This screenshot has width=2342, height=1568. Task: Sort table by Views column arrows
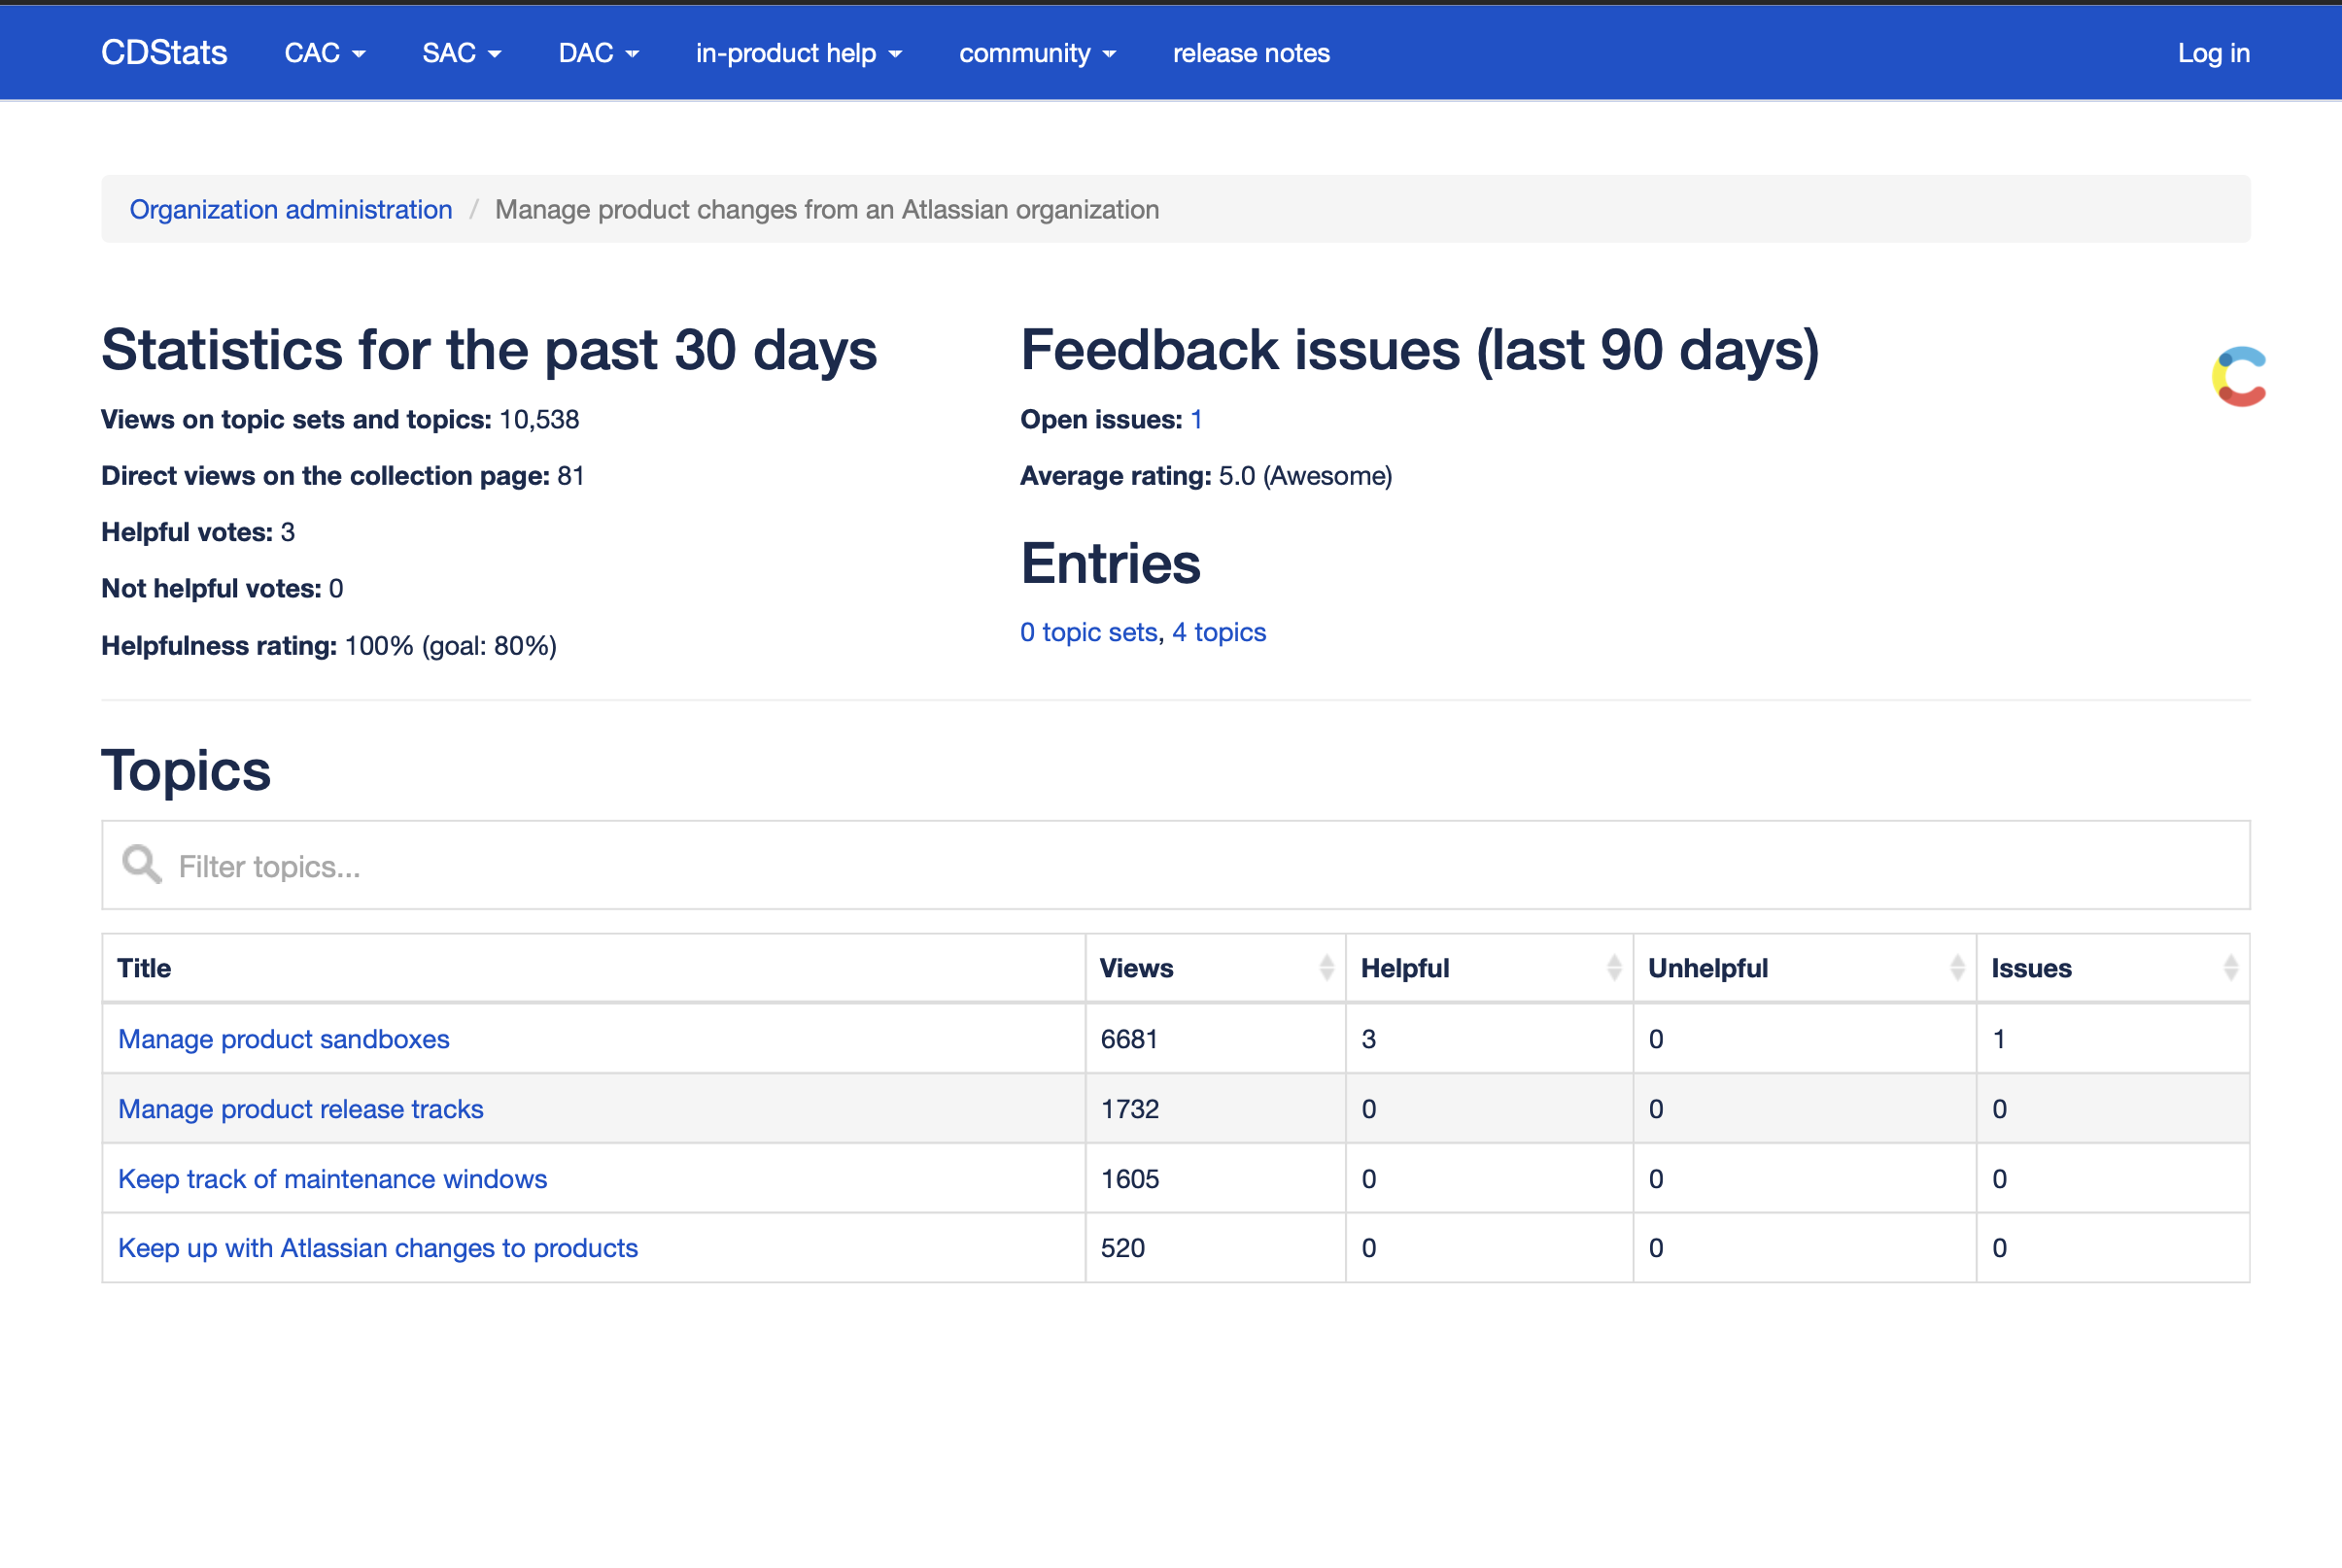(1326, 967)
